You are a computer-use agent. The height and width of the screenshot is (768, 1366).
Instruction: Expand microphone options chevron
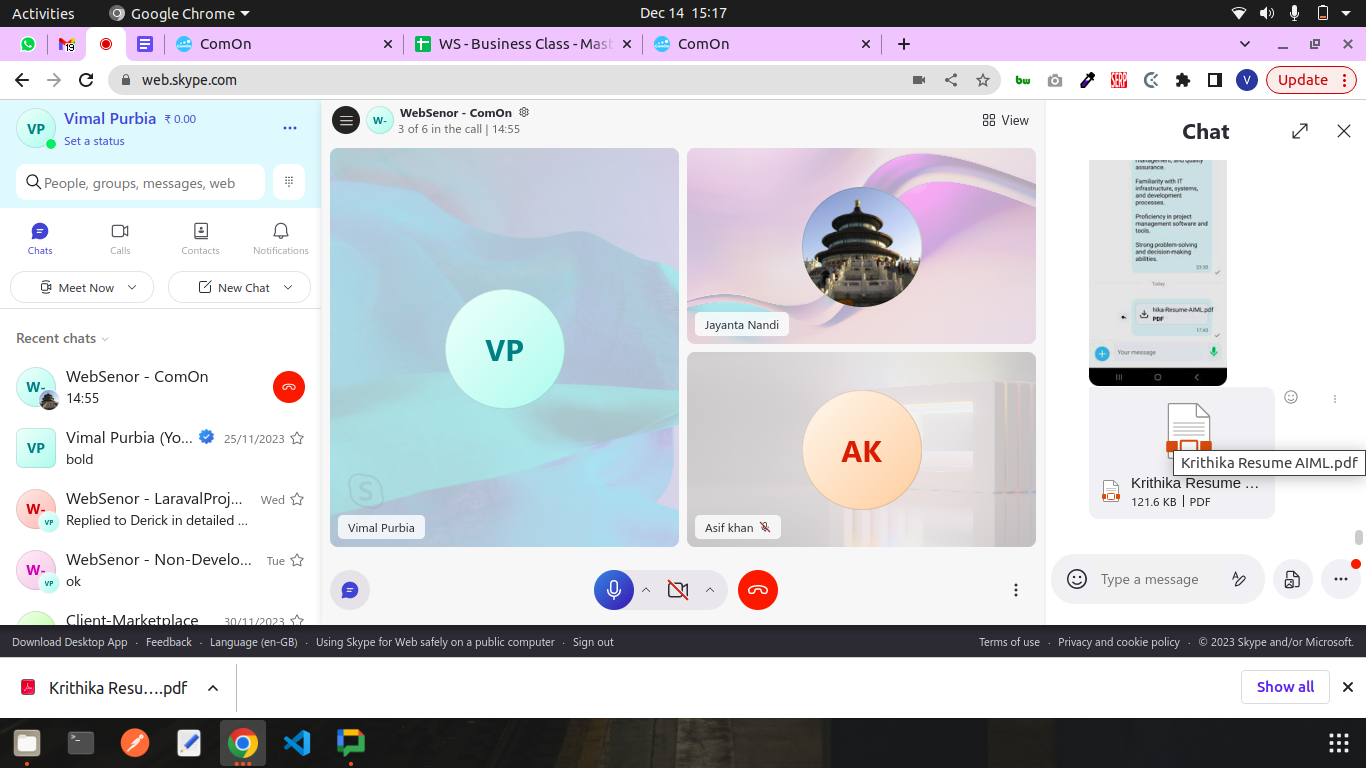click(x=646, y=590)
